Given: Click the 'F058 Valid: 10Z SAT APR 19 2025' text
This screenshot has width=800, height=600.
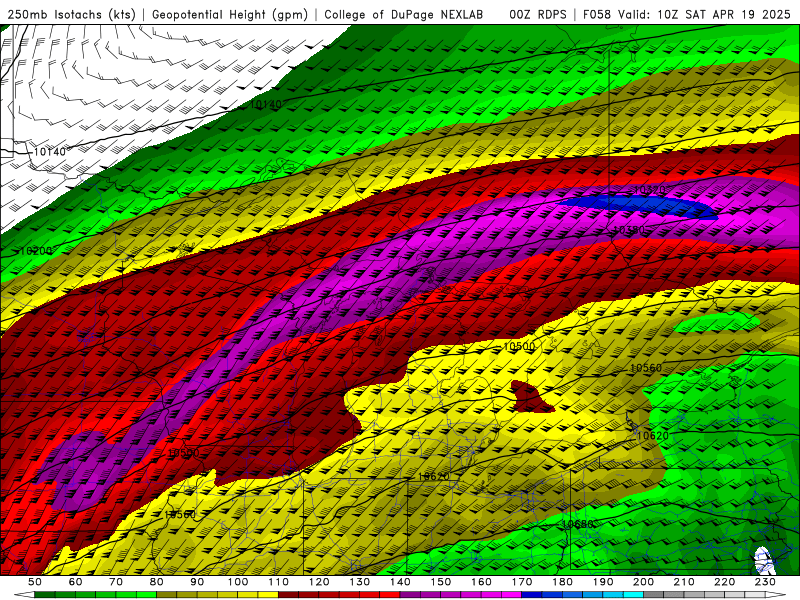Looking at the screenshot, I should (x=687, y=14).
